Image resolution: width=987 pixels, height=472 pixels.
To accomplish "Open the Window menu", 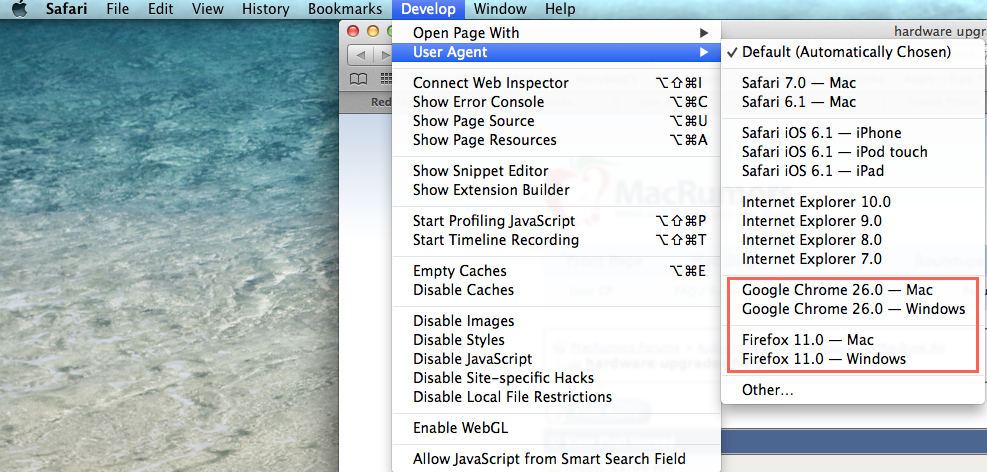I will (x=500, y=9).
